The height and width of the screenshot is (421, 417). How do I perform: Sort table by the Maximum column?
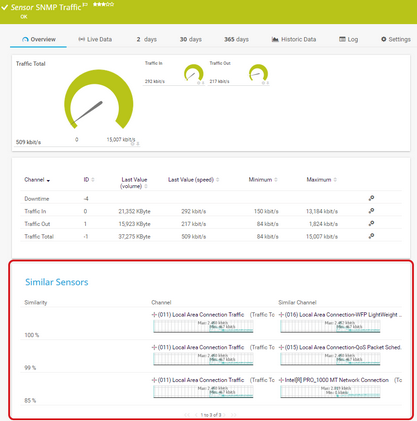pyautogui.click(x=321, y=180)
